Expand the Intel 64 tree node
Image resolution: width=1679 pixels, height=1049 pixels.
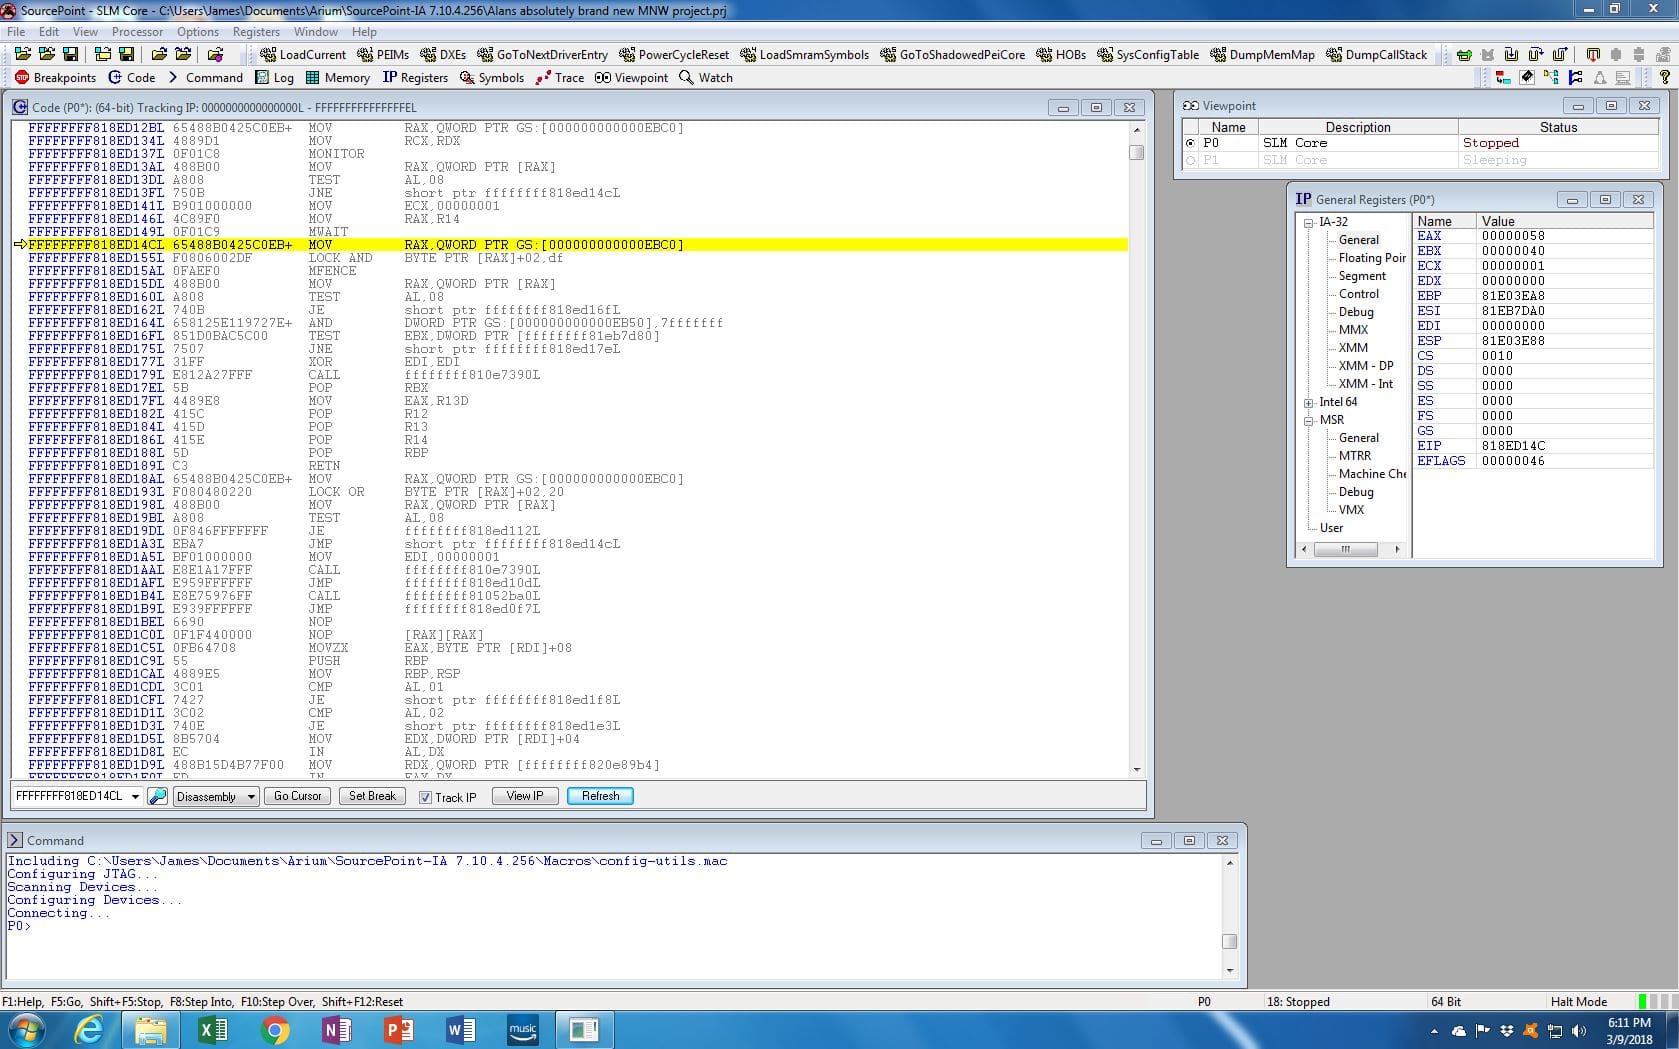(x=1308, y=402)
